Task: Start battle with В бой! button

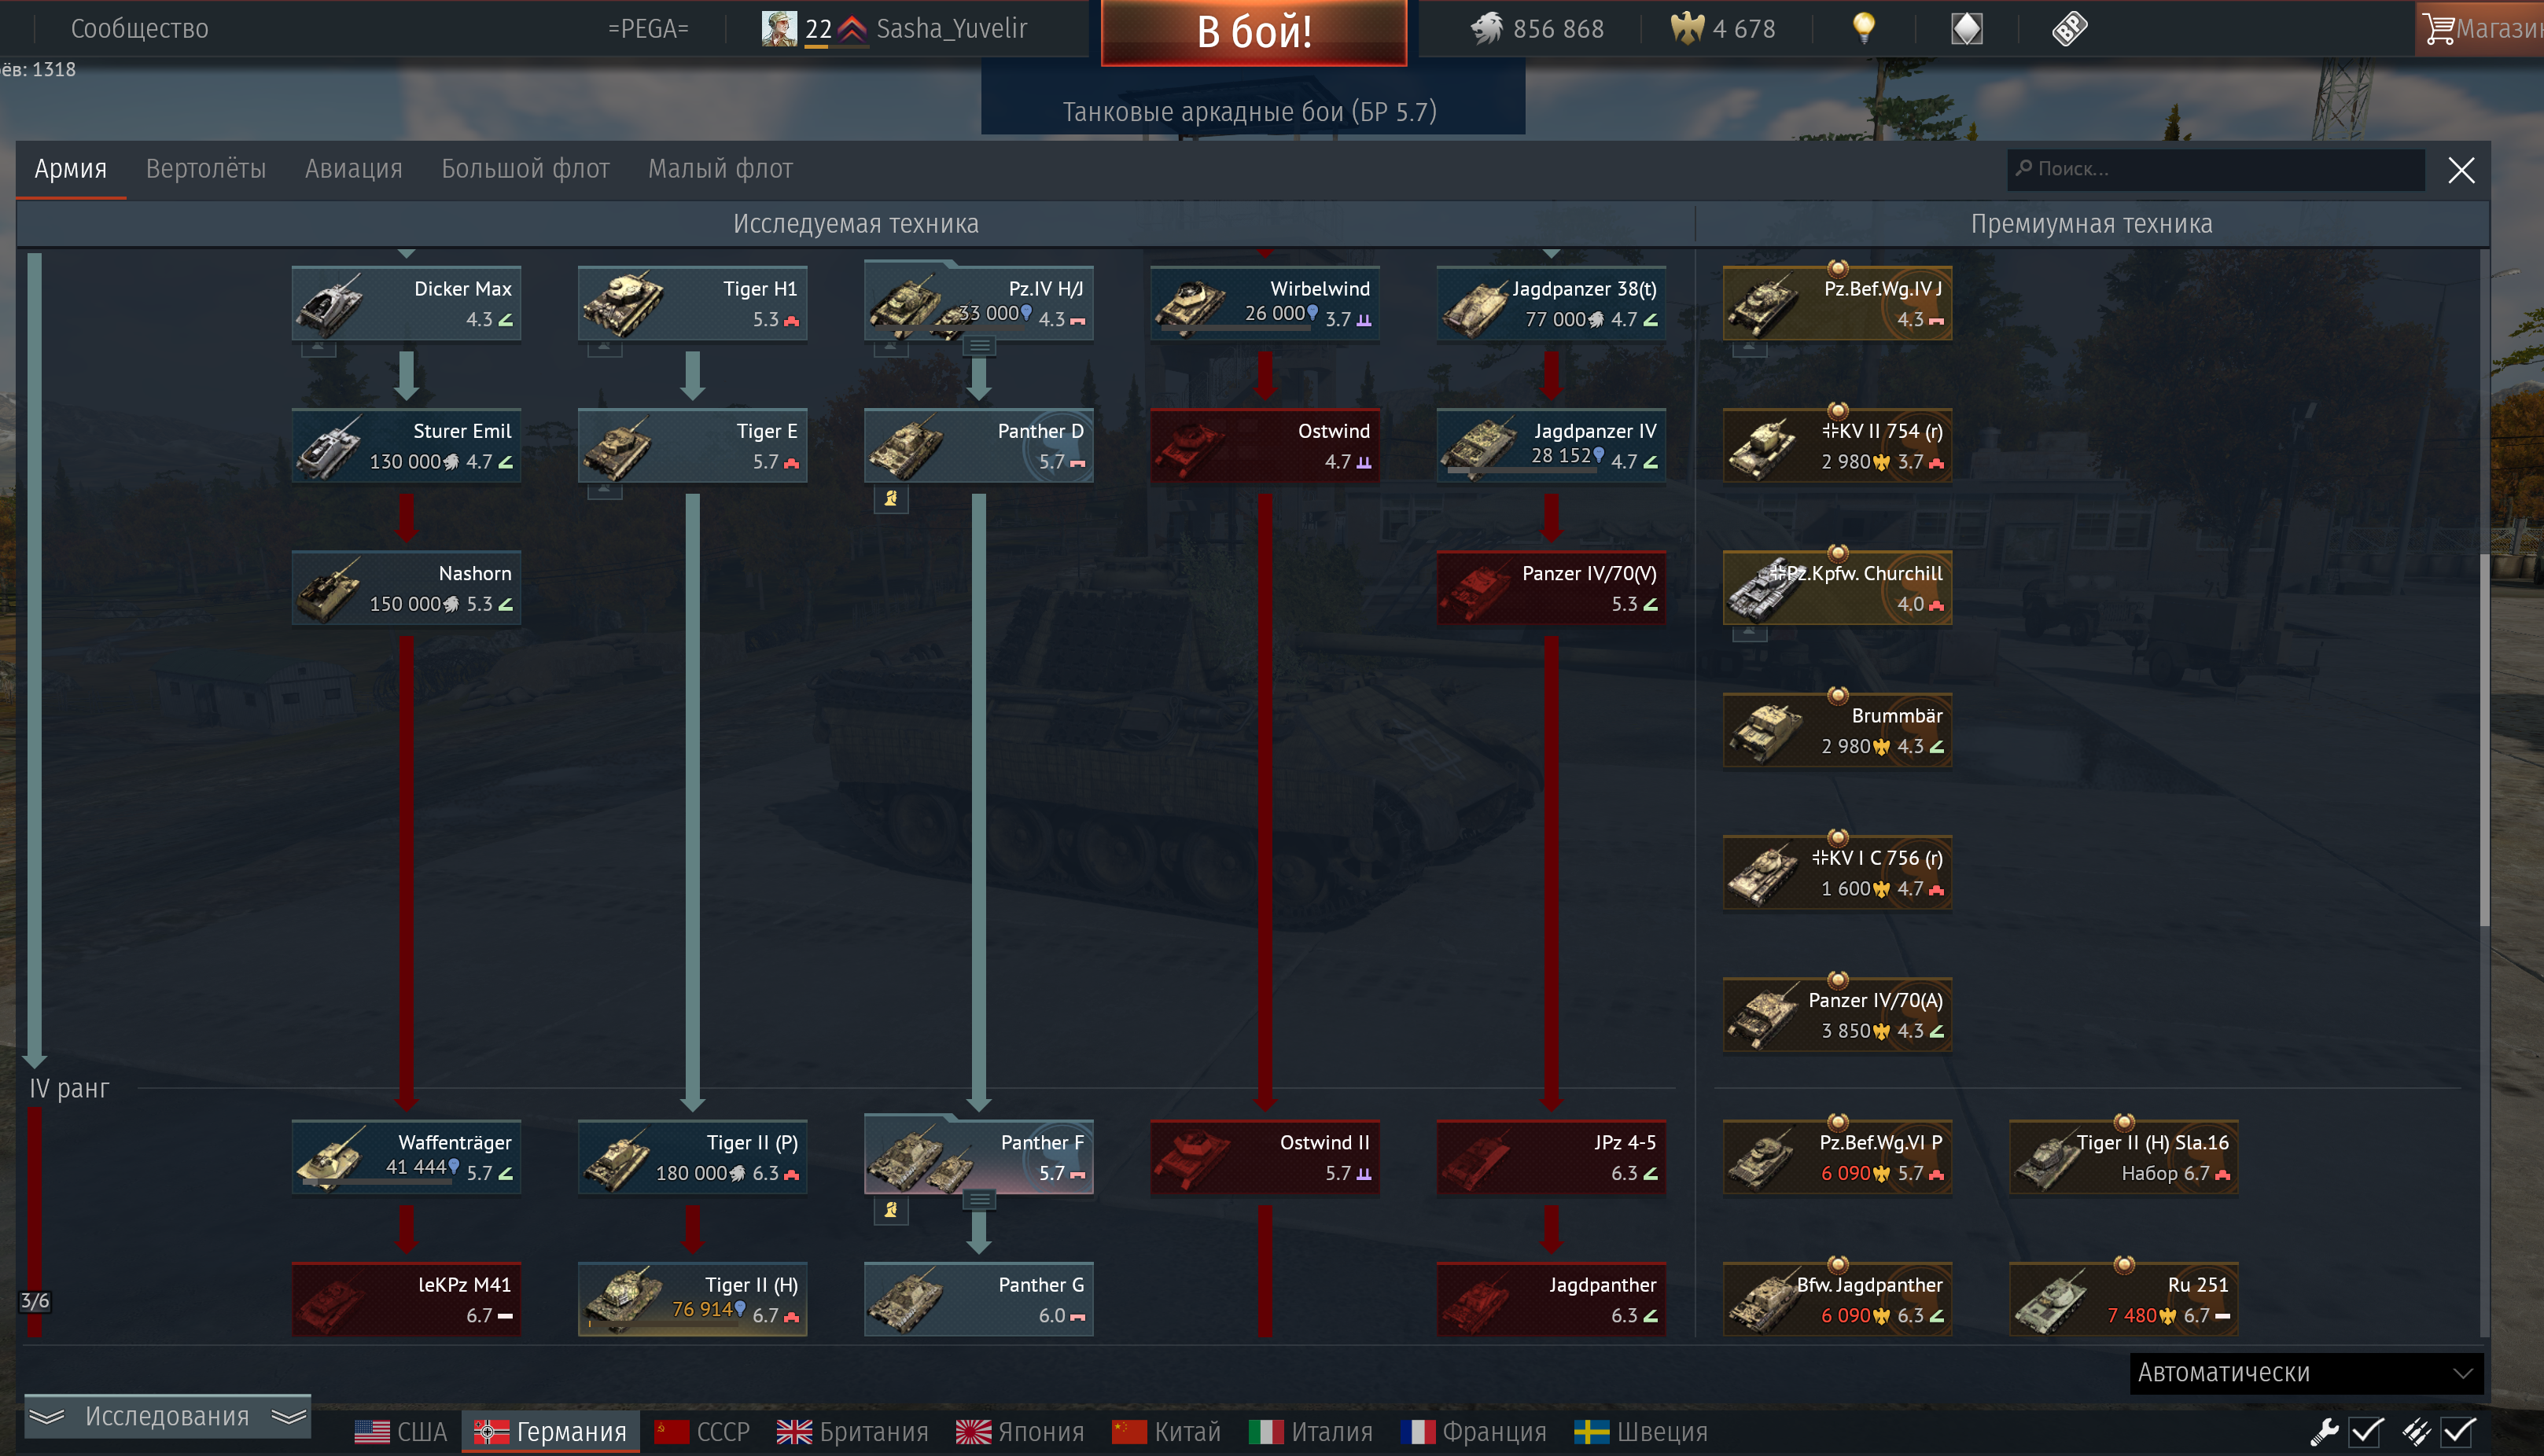Action: 1254,32
